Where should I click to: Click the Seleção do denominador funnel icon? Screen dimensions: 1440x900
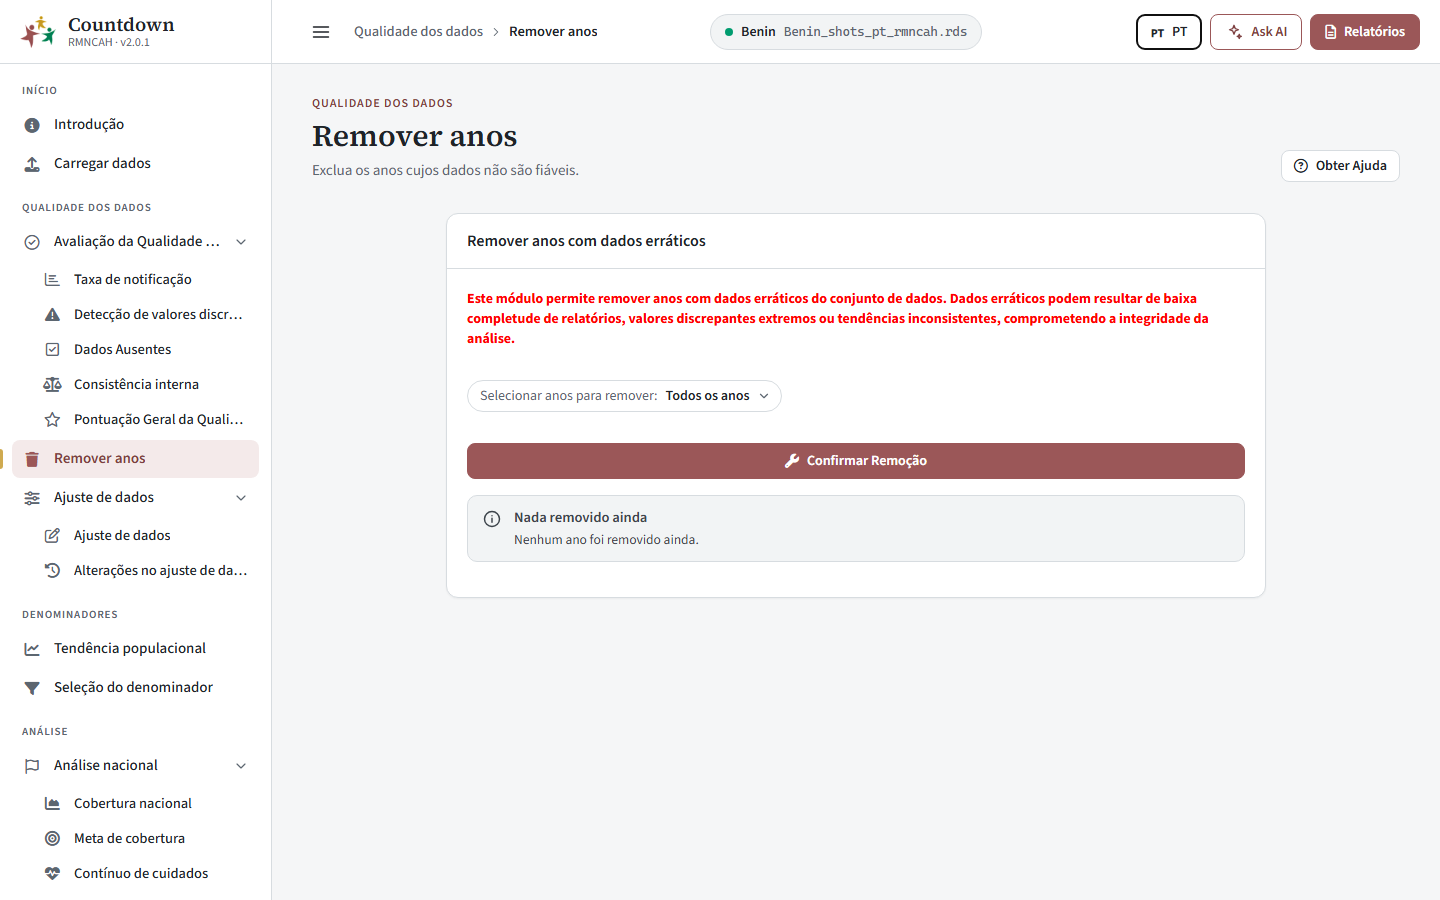32,688
